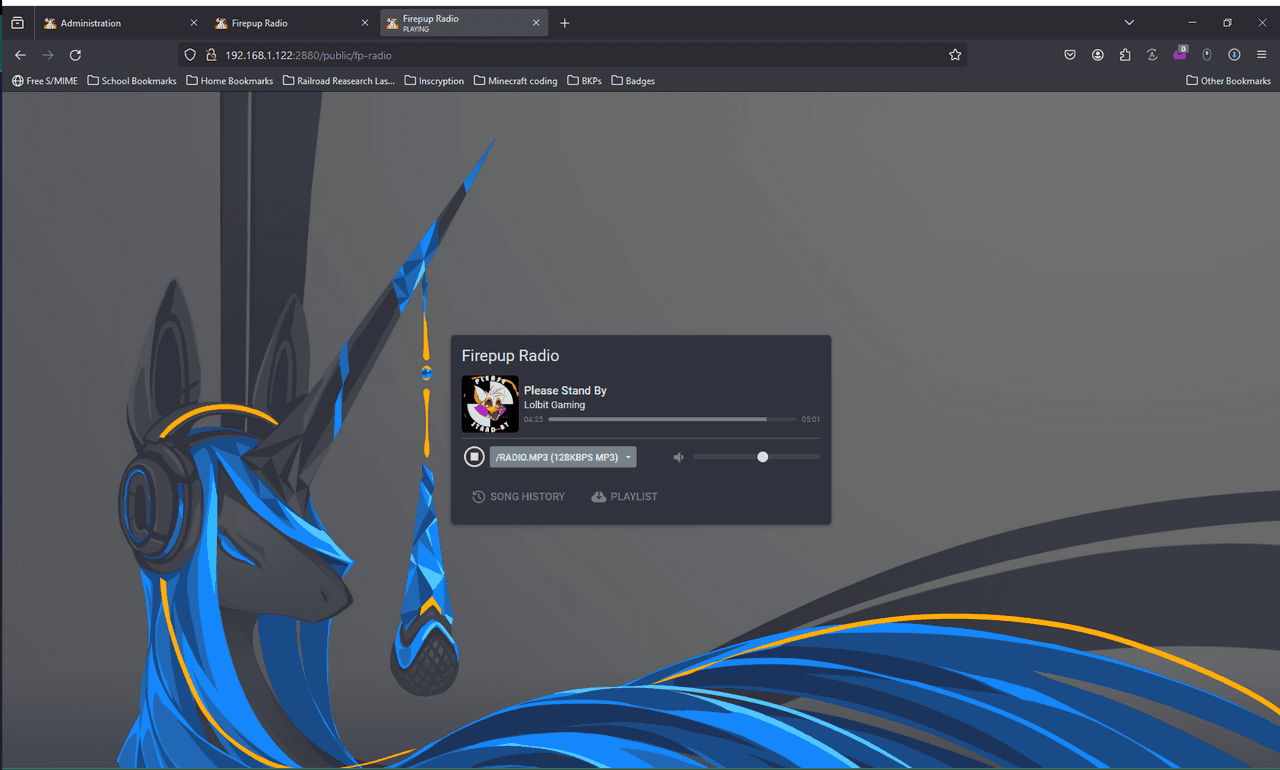Download the Playlist

tap(625, 497)
